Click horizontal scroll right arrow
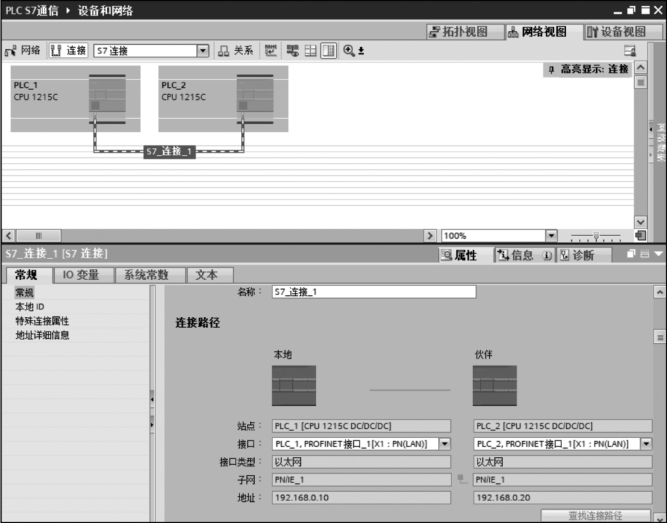The image size is (667, 523). tap(430, 235)
